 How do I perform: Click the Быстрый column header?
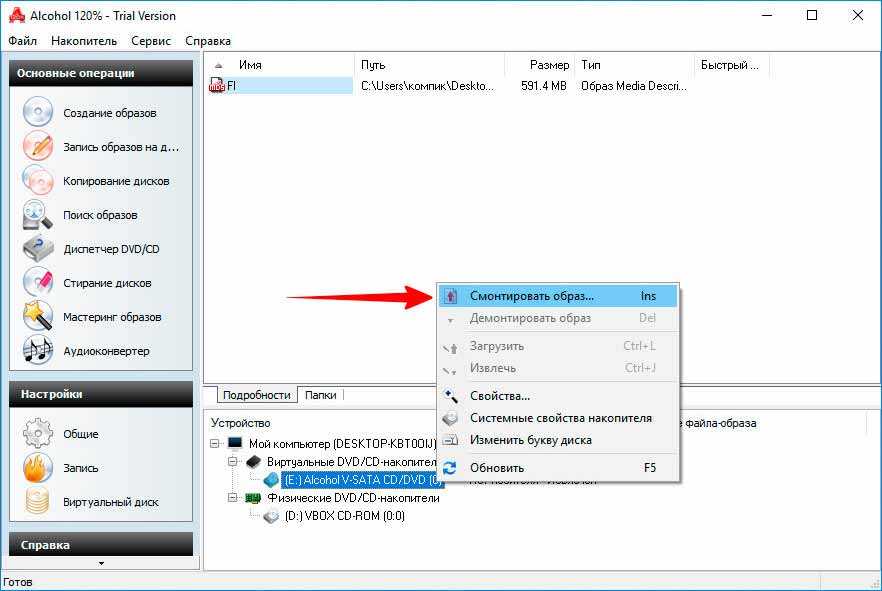click(x=731, y=65)
